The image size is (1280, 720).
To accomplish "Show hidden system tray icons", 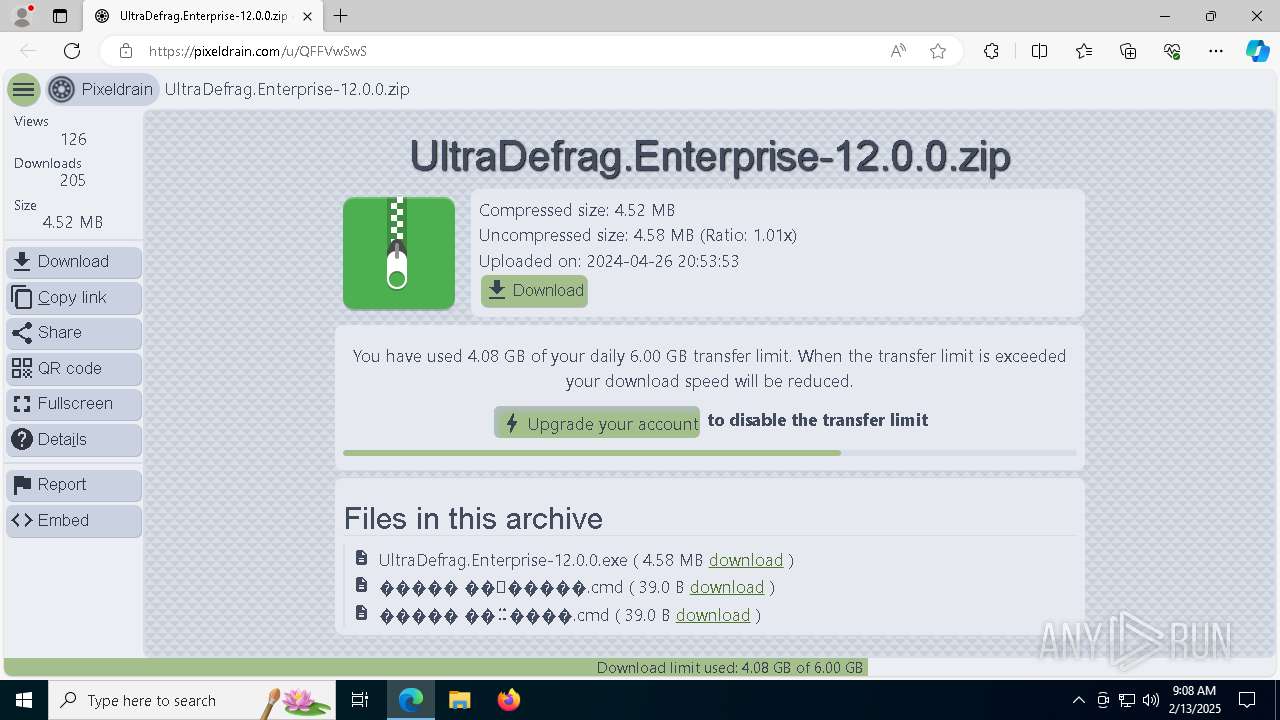I will pyautogui.click(x=1078, y=700).
